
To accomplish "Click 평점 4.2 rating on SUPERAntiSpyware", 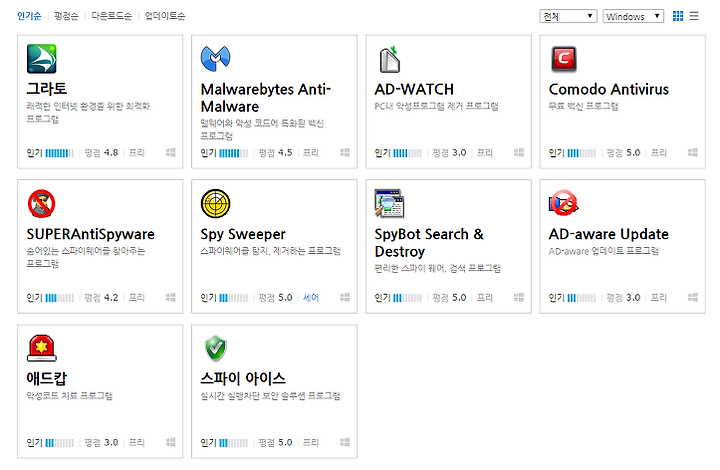I will coord(101,297).
